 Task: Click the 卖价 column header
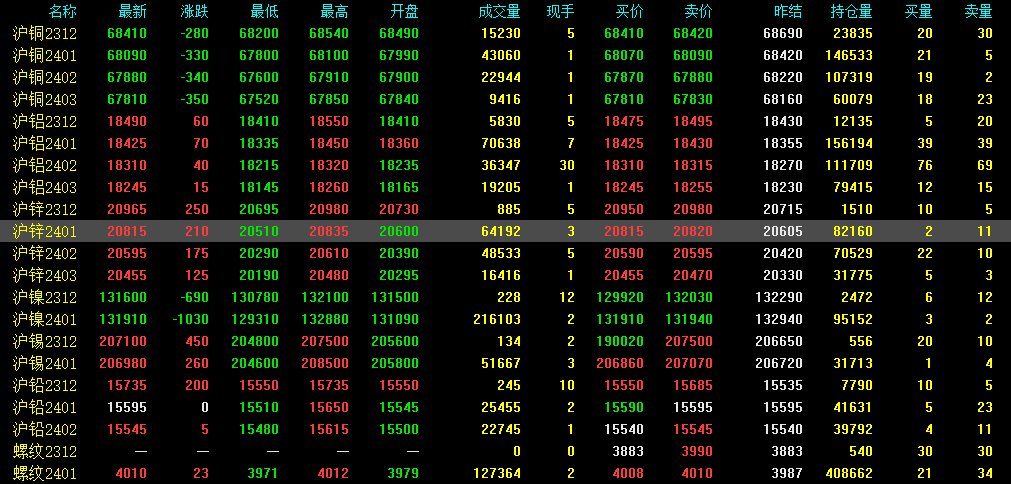tap(699, 11)
